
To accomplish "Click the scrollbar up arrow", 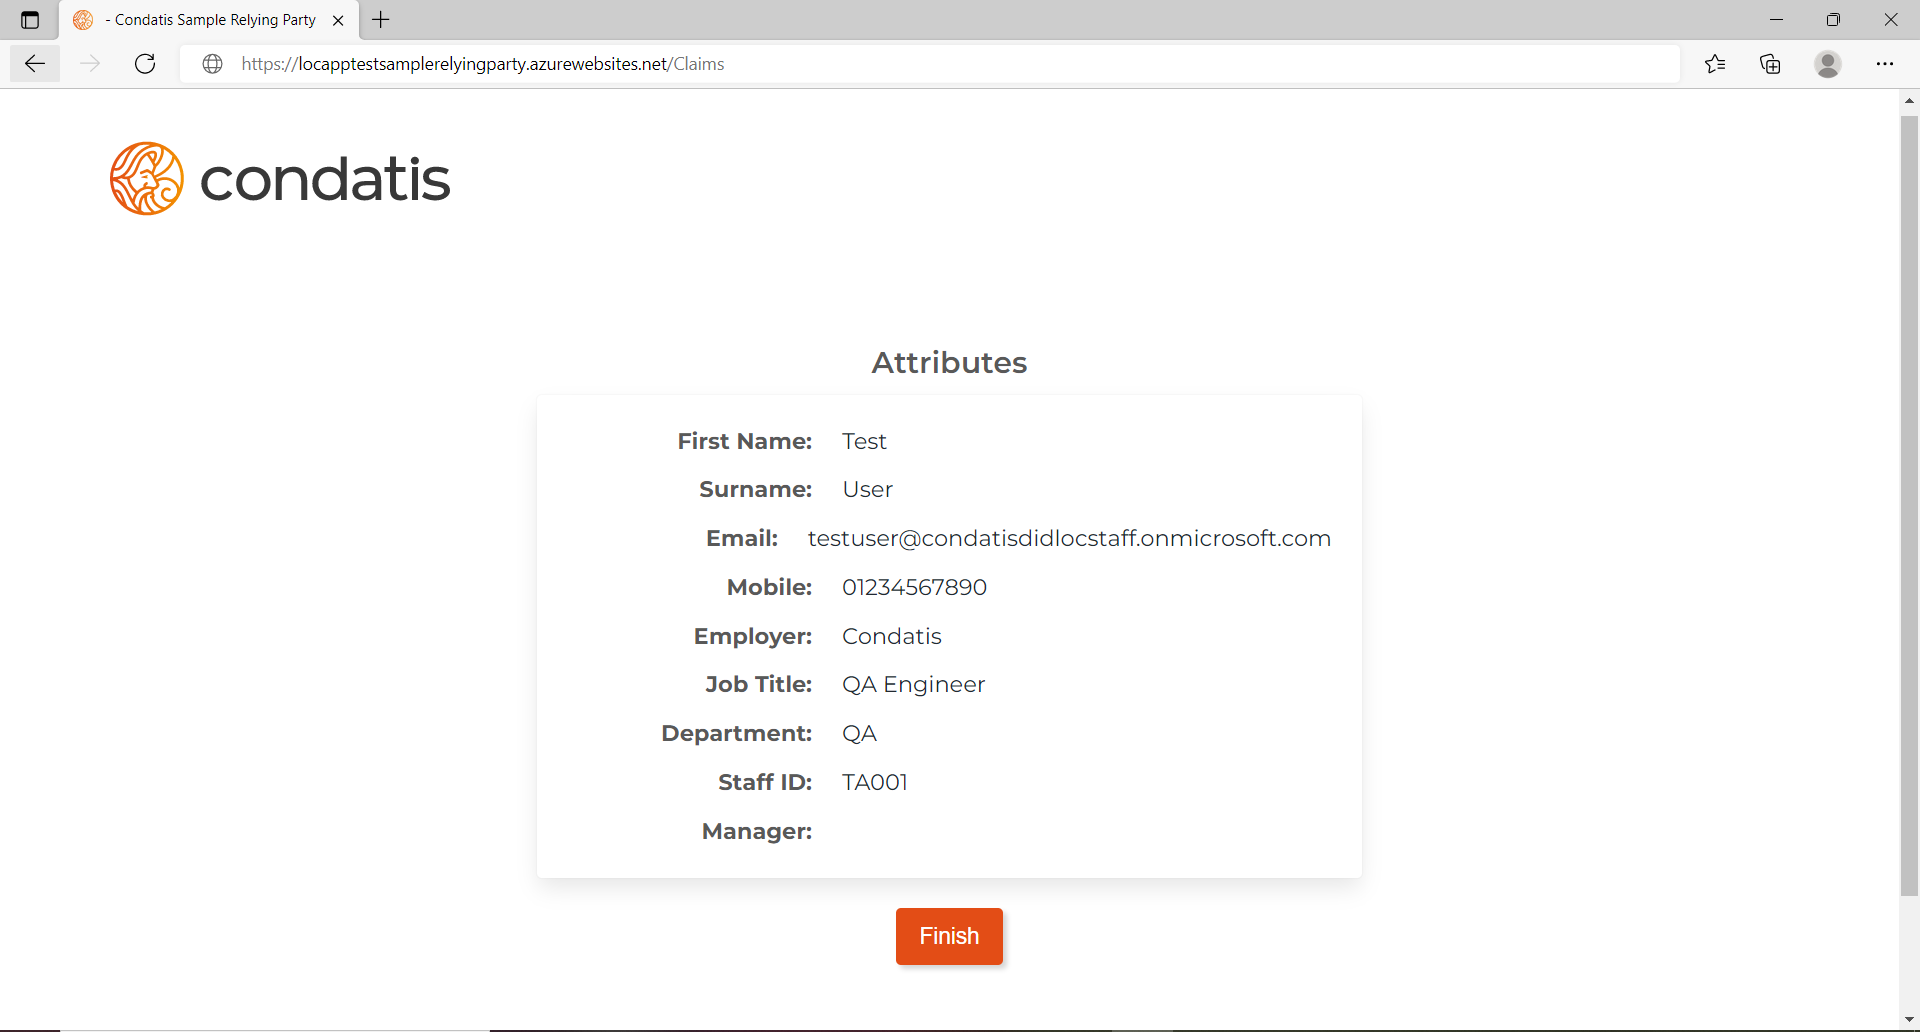I will point(1909,100).
